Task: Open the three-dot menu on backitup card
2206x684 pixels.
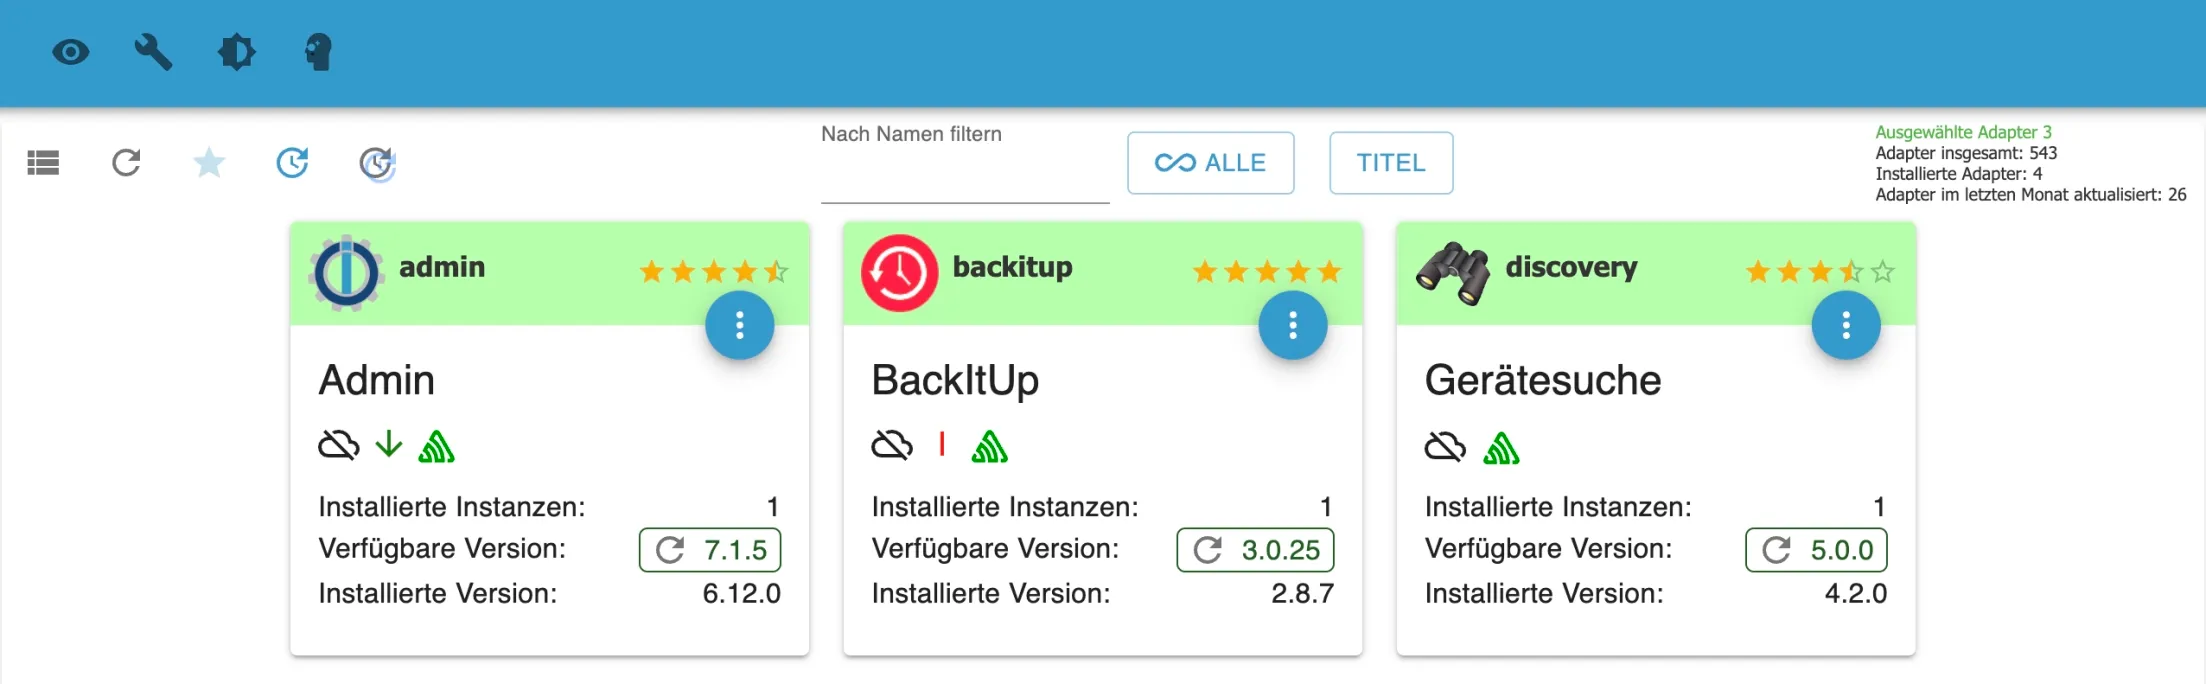Action: (1293, 325)
